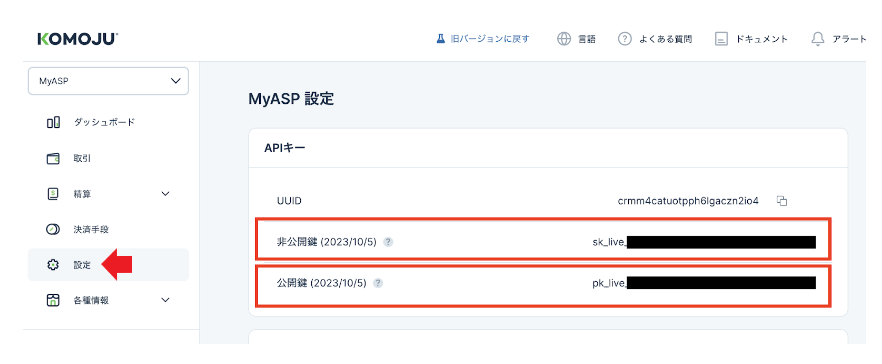Click the help icon beside 非公開鍵
The width and height of the screenshot is (882, 364).
tap(388, 242)
